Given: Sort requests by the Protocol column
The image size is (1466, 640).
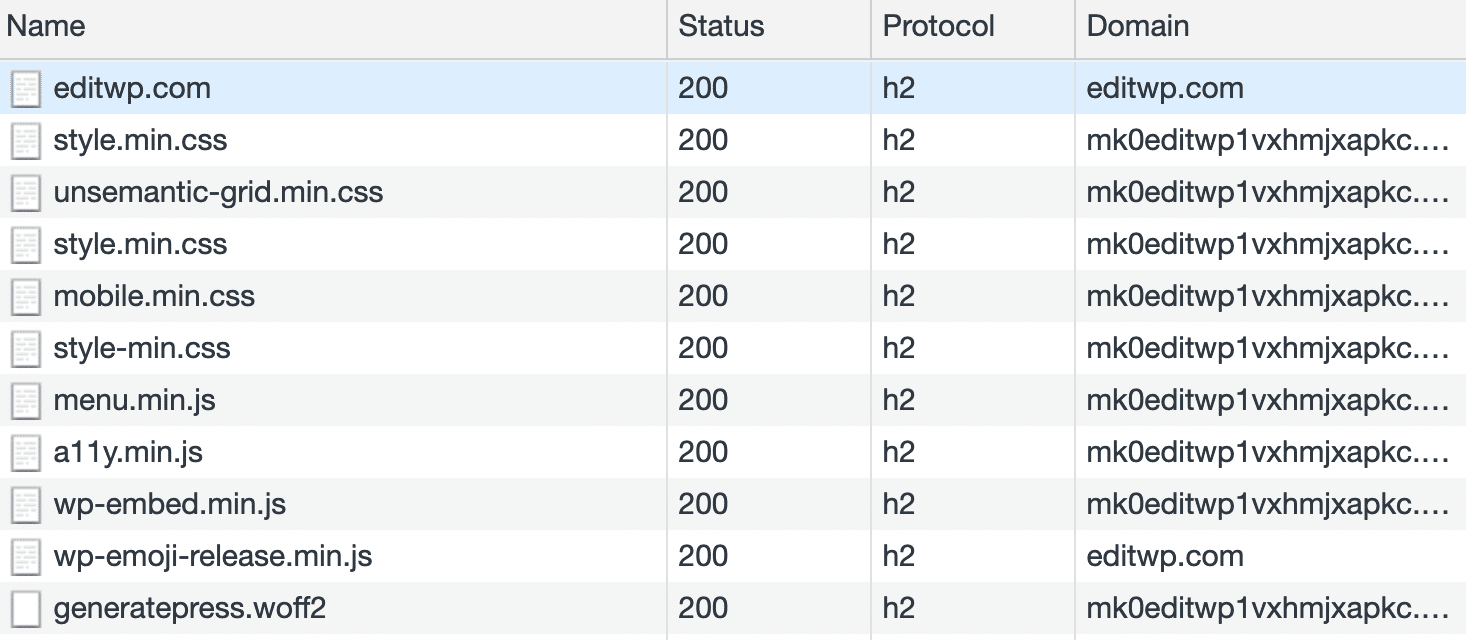Looking at the screenshot, I should (937, 26).
